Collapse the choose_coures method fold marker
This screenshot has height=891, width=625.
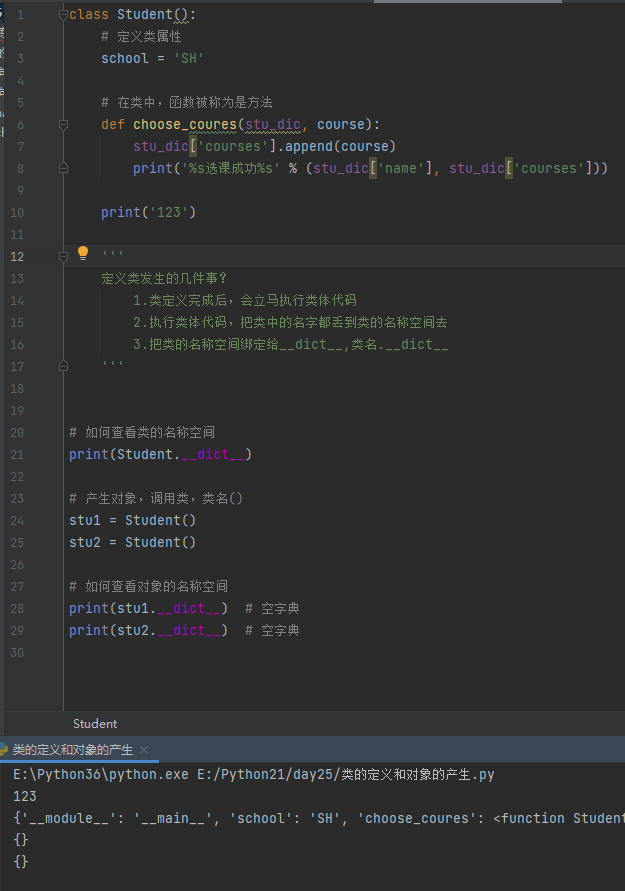tap(63, 124)
